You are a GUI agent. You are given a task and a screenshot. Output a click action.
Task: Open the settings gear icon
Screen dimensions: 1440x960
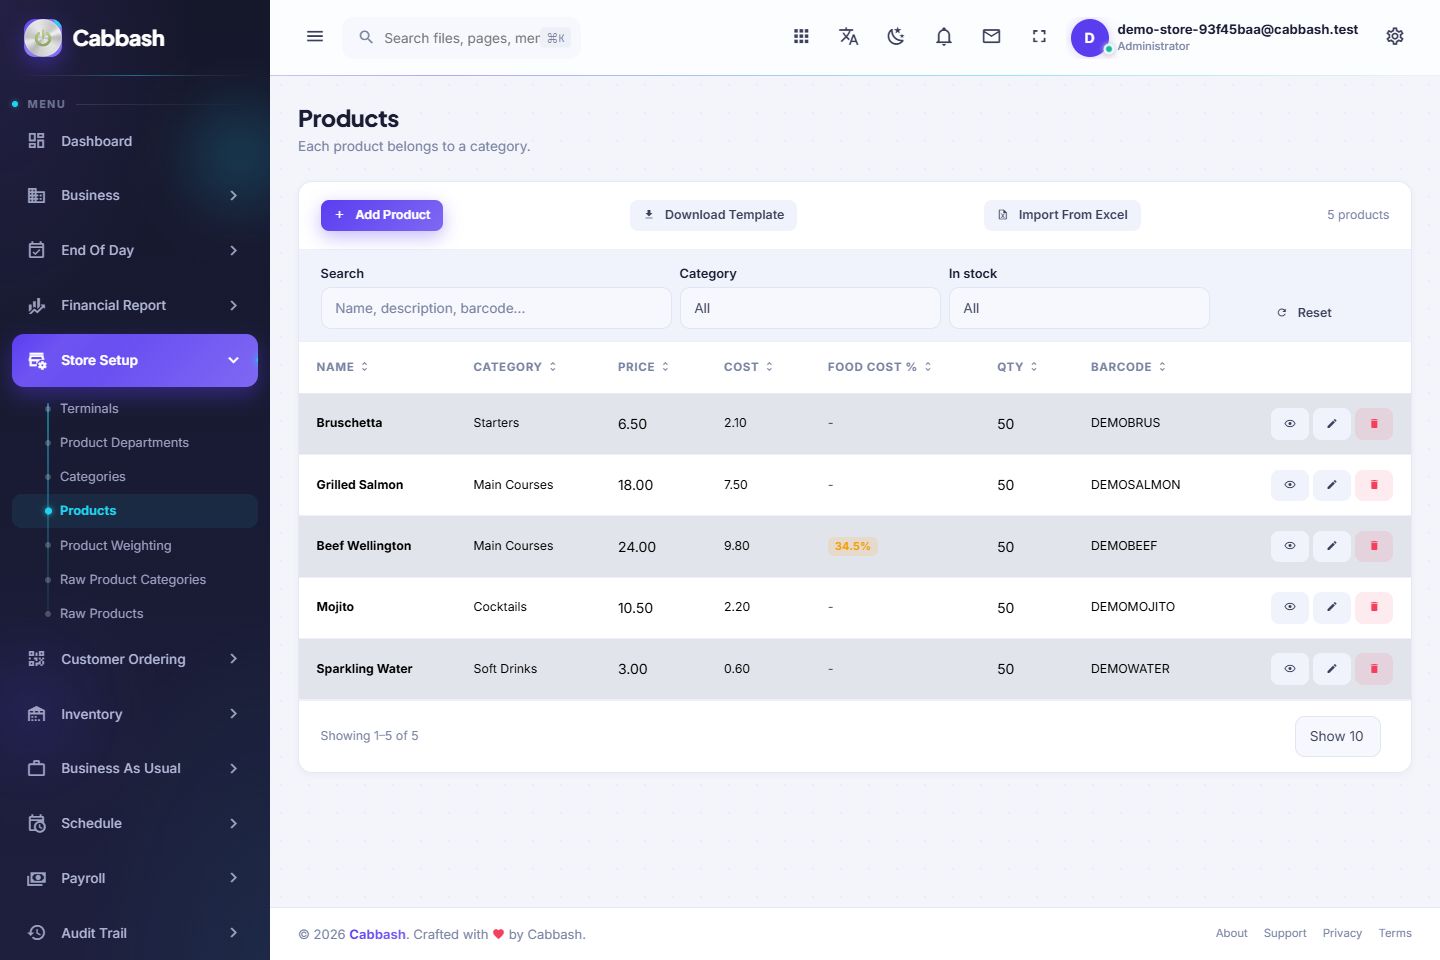pyautogui.click(x=1395, y=37)
